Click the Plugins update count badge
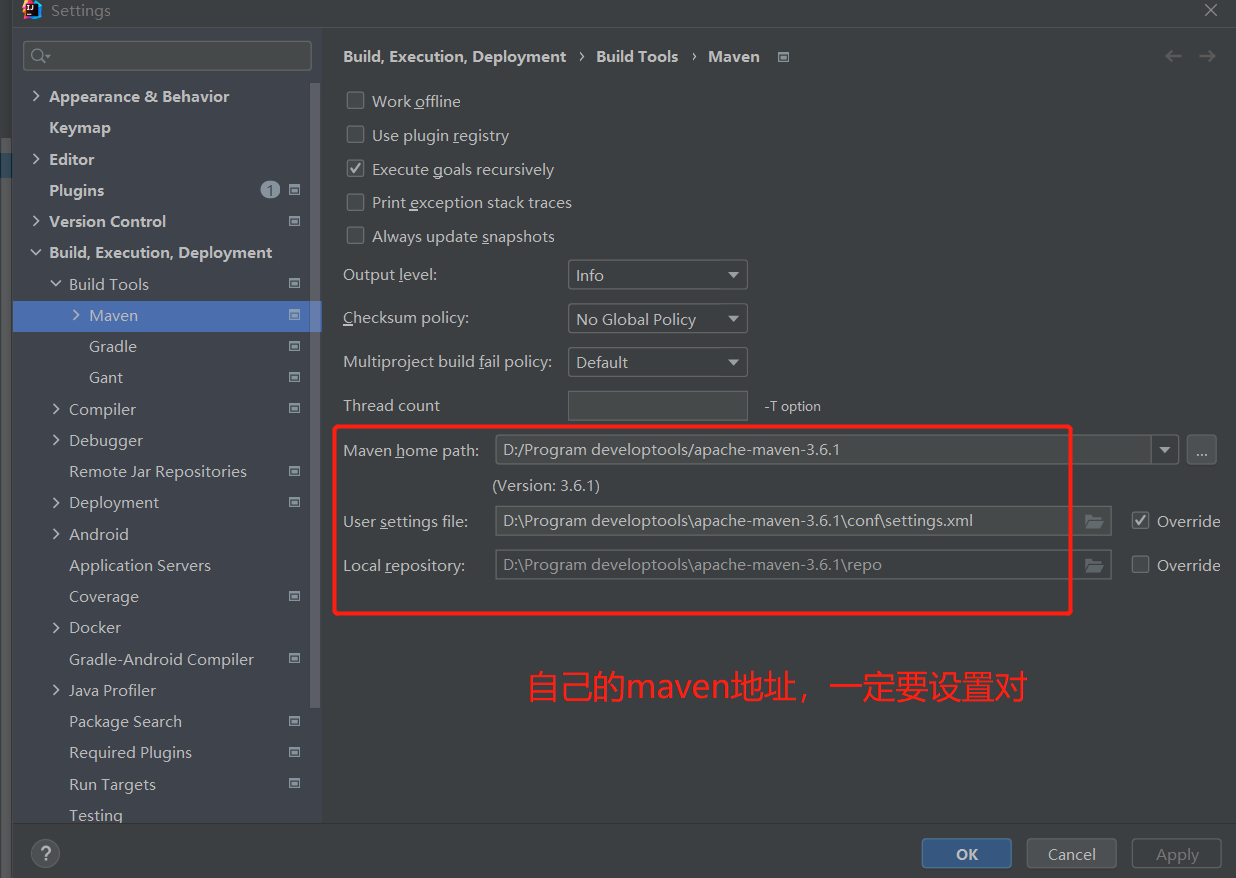Image resolution: width=1236 pixels, height=878 pixels. 270,190
